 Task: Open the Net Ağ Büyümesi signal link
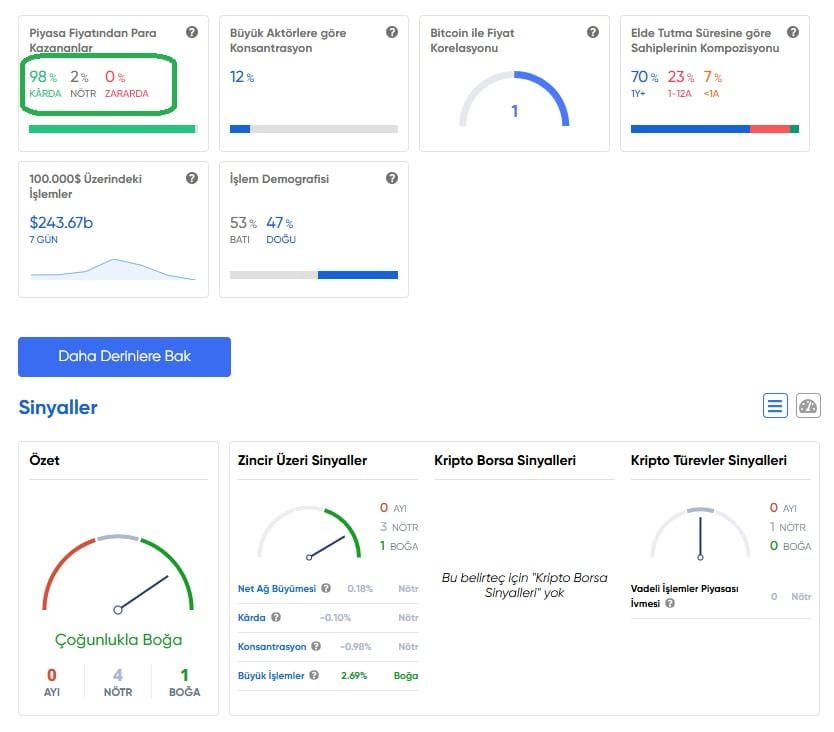point(277,589)
